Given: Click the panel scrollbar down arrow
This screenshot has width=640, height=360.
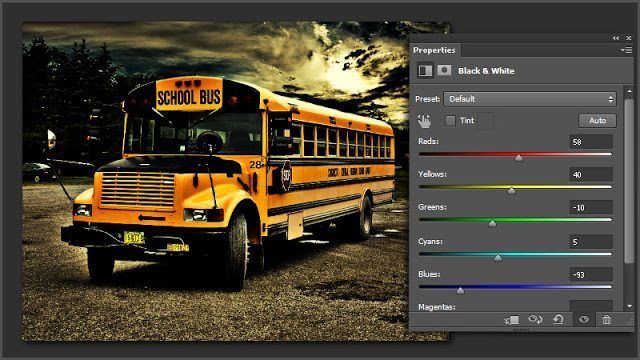Looking at the screenshot, I should click(x=629, y=306).
